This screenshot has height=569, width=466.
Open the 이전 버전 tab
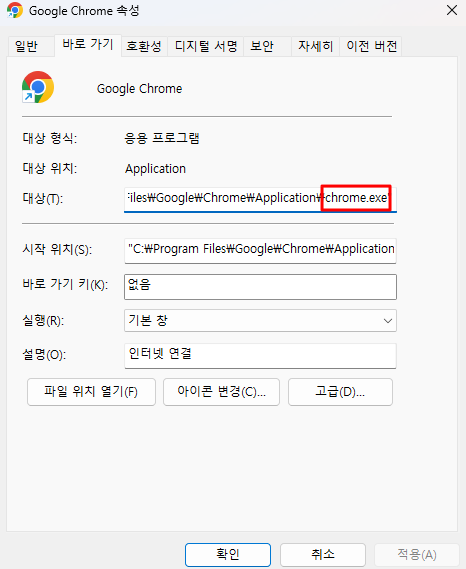point(371,46)
